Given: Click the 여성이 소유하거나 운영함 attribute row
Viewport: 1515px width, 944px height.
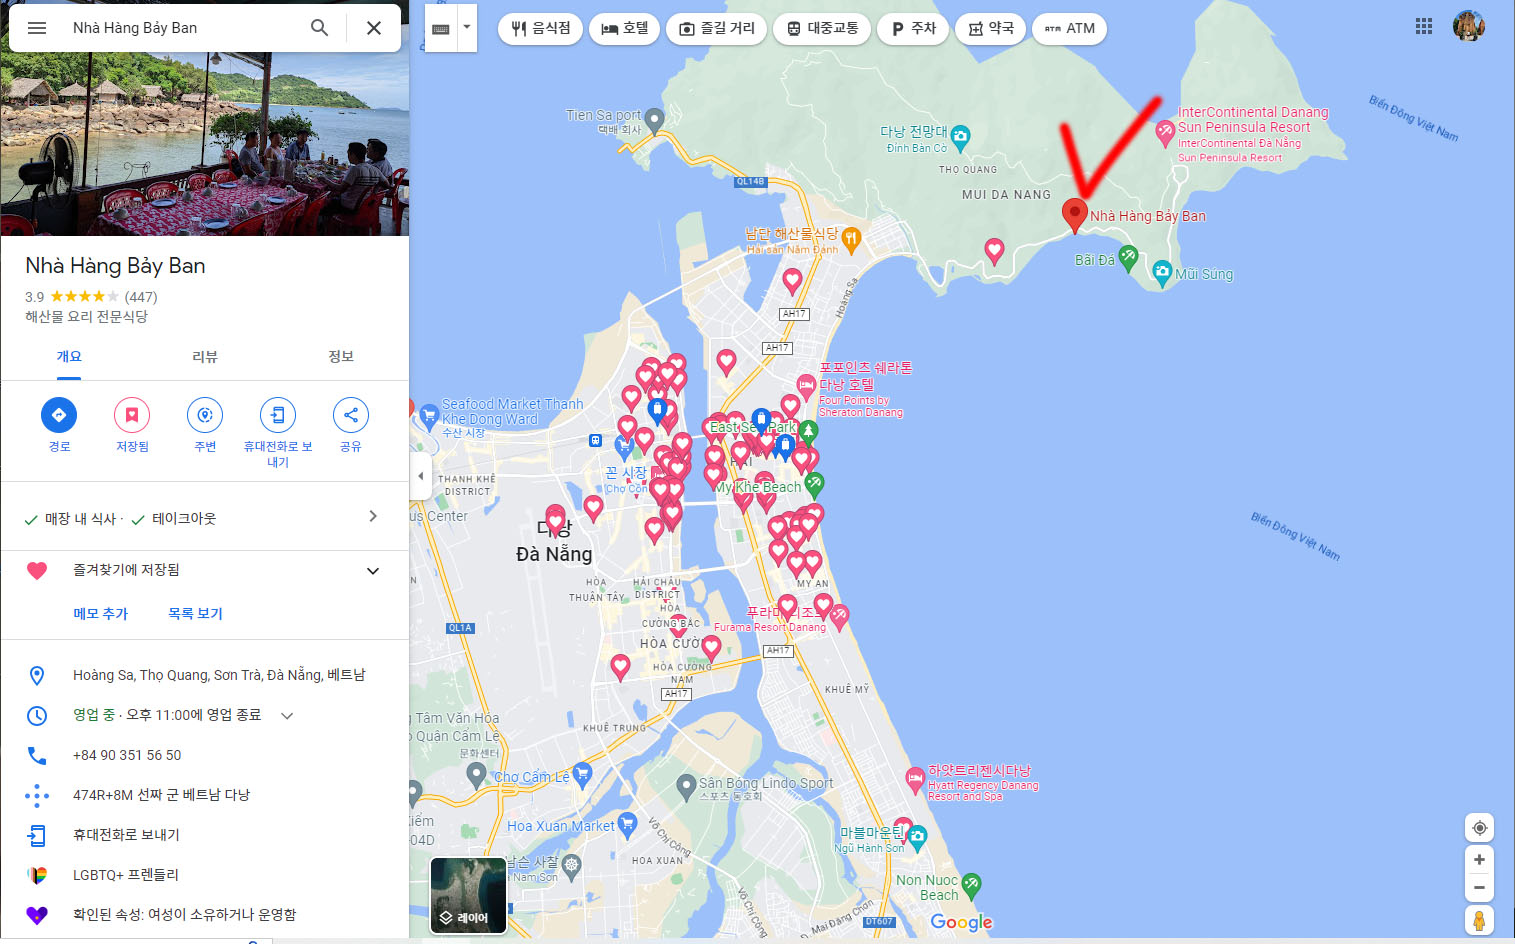Looking at the screenshot, I should 205,915.
